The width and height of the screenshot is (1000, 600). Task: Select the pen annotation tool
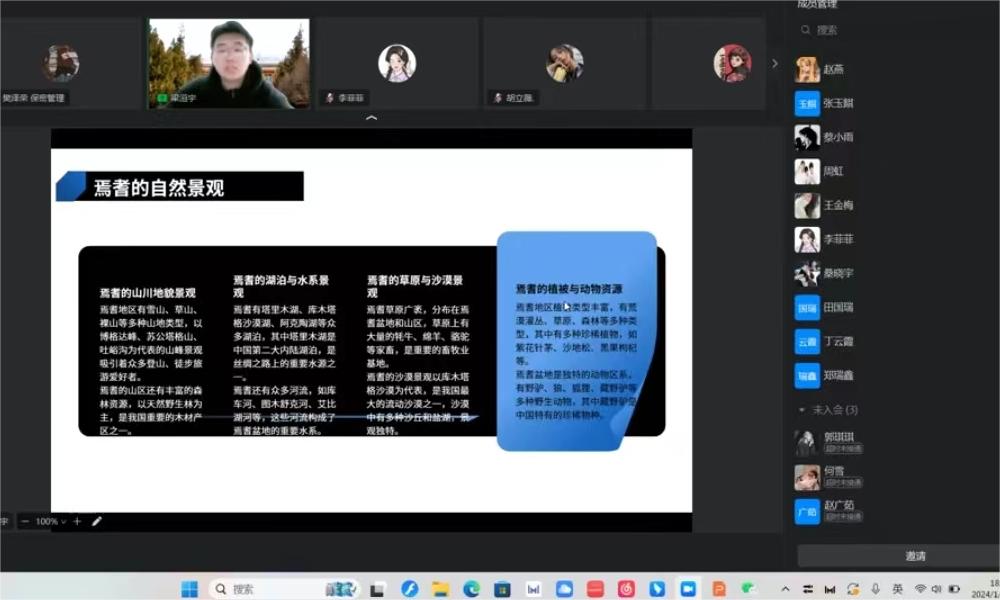[97, 521]
